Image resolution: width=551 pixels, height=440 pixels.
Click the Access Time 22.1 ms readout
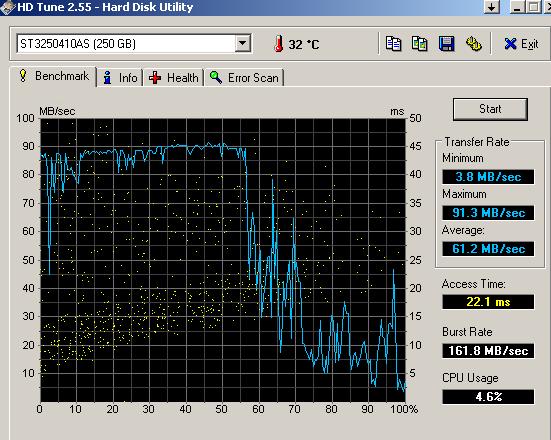488,302
